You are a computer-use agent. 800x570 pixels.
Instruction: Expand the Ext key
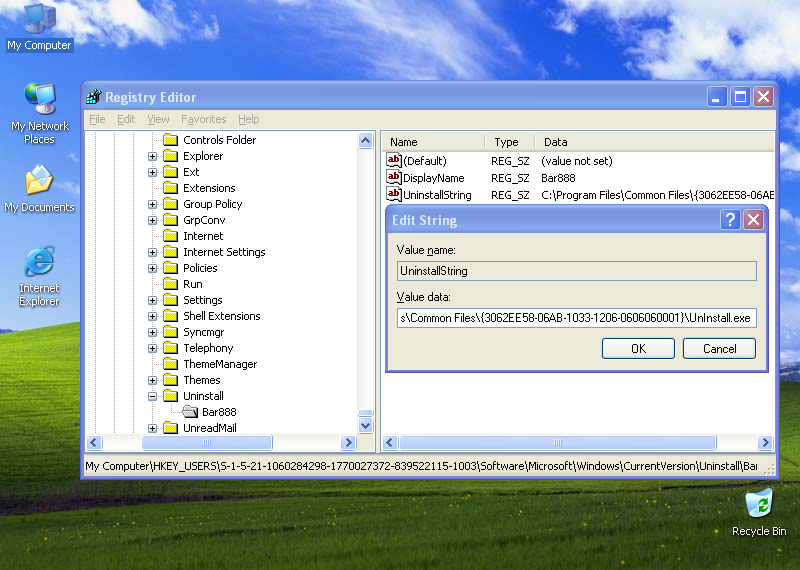coord(152,172)
